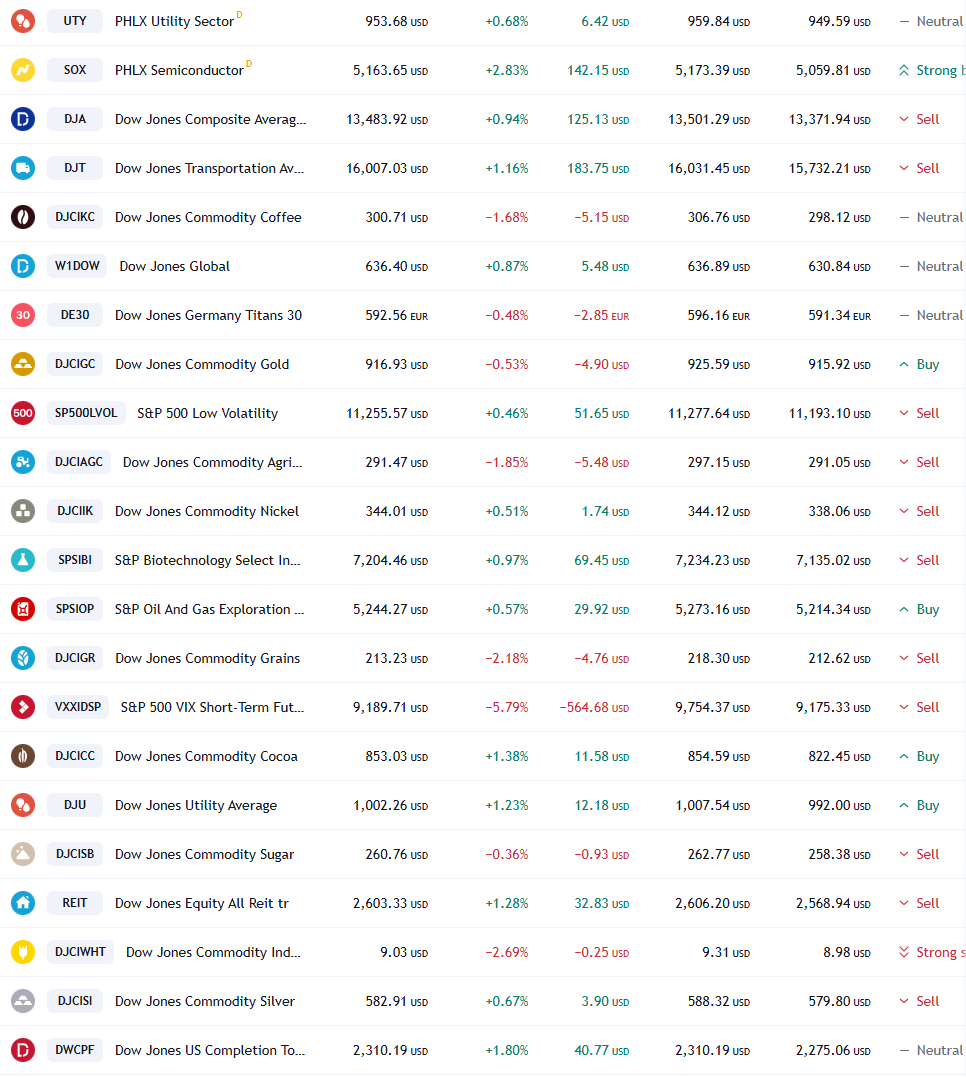Open Dow Jones Utility Average link
The height and width of the screenshot is (1077, 966).
point(196,805)
